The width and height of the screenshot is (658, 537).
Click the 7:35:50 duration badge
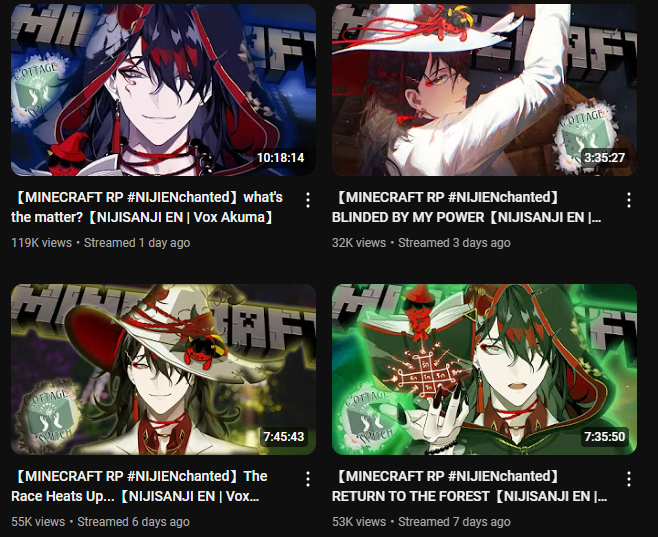point(605,437)
